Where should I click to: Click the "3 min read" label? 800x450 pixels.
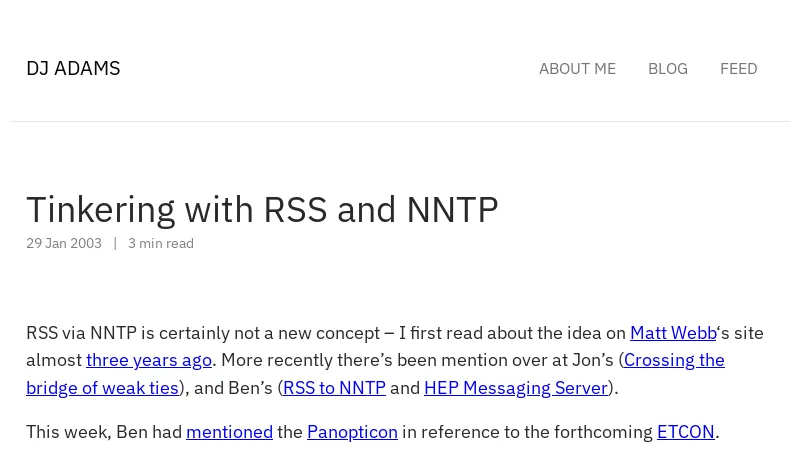tap(161, 244)
